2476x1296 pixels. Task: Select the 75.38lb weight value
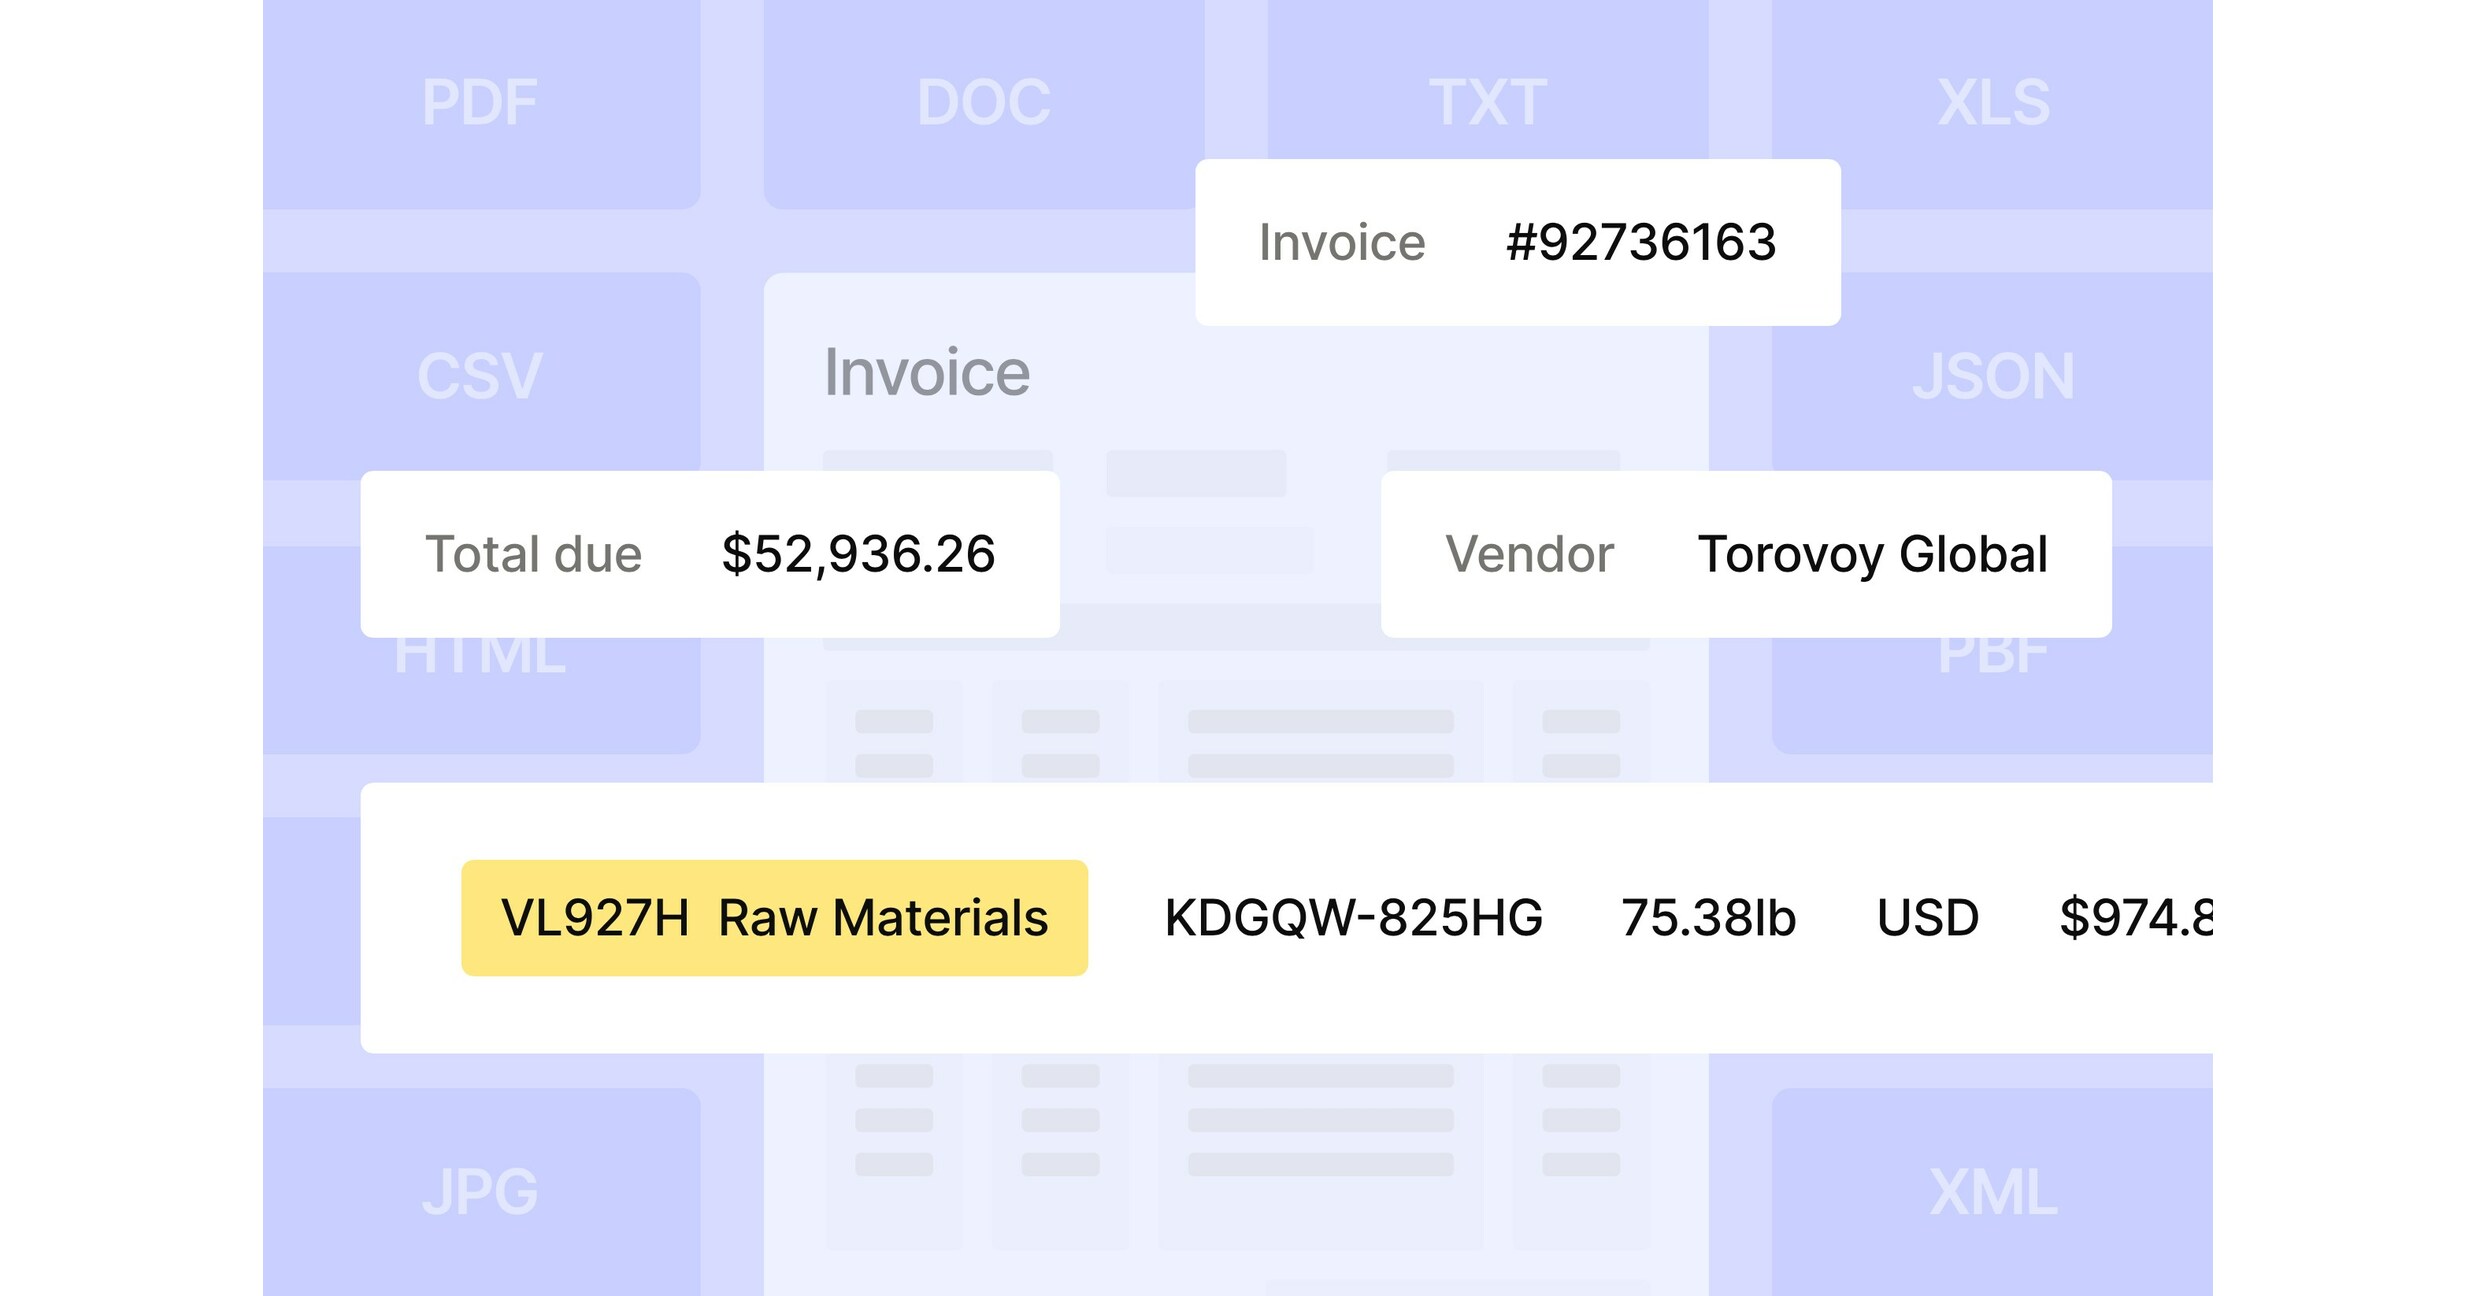point(1709,917)
